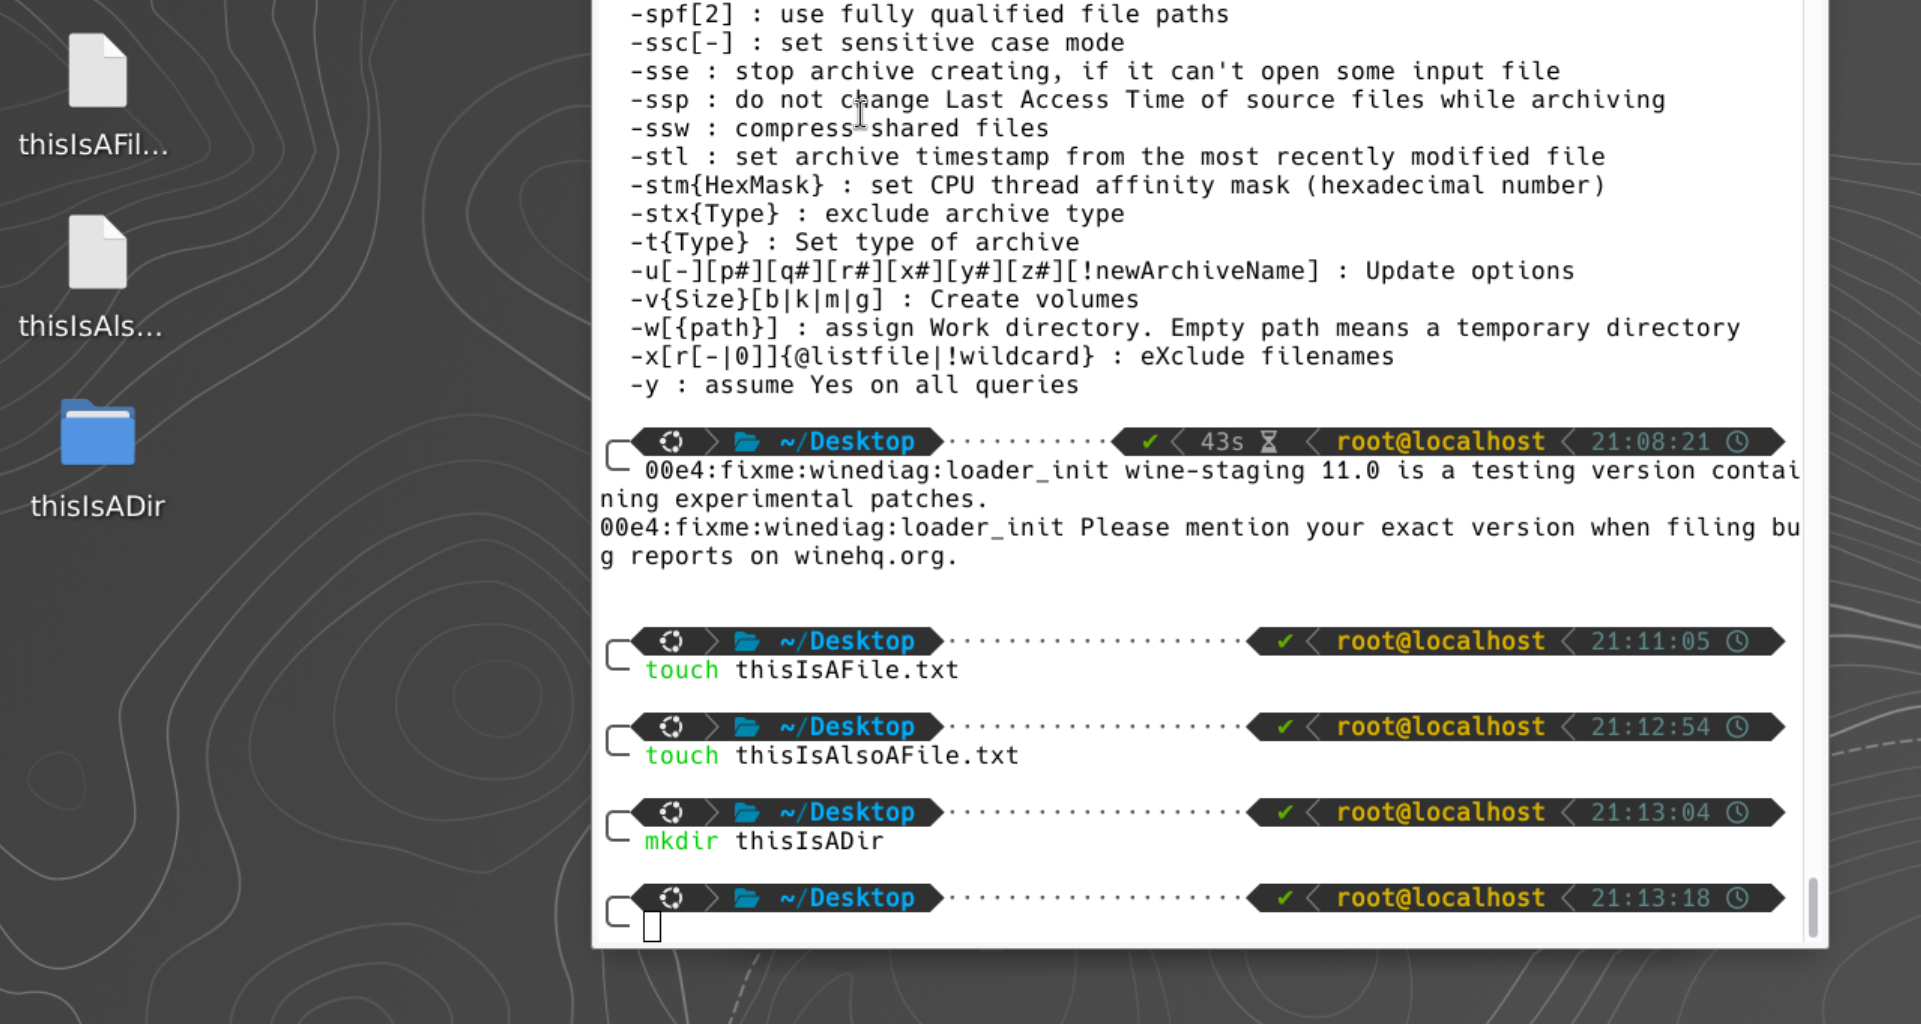
Task: Select the thisIsAls... file icon on desktop
Action: pyautogui.click(x=97, y=254)
